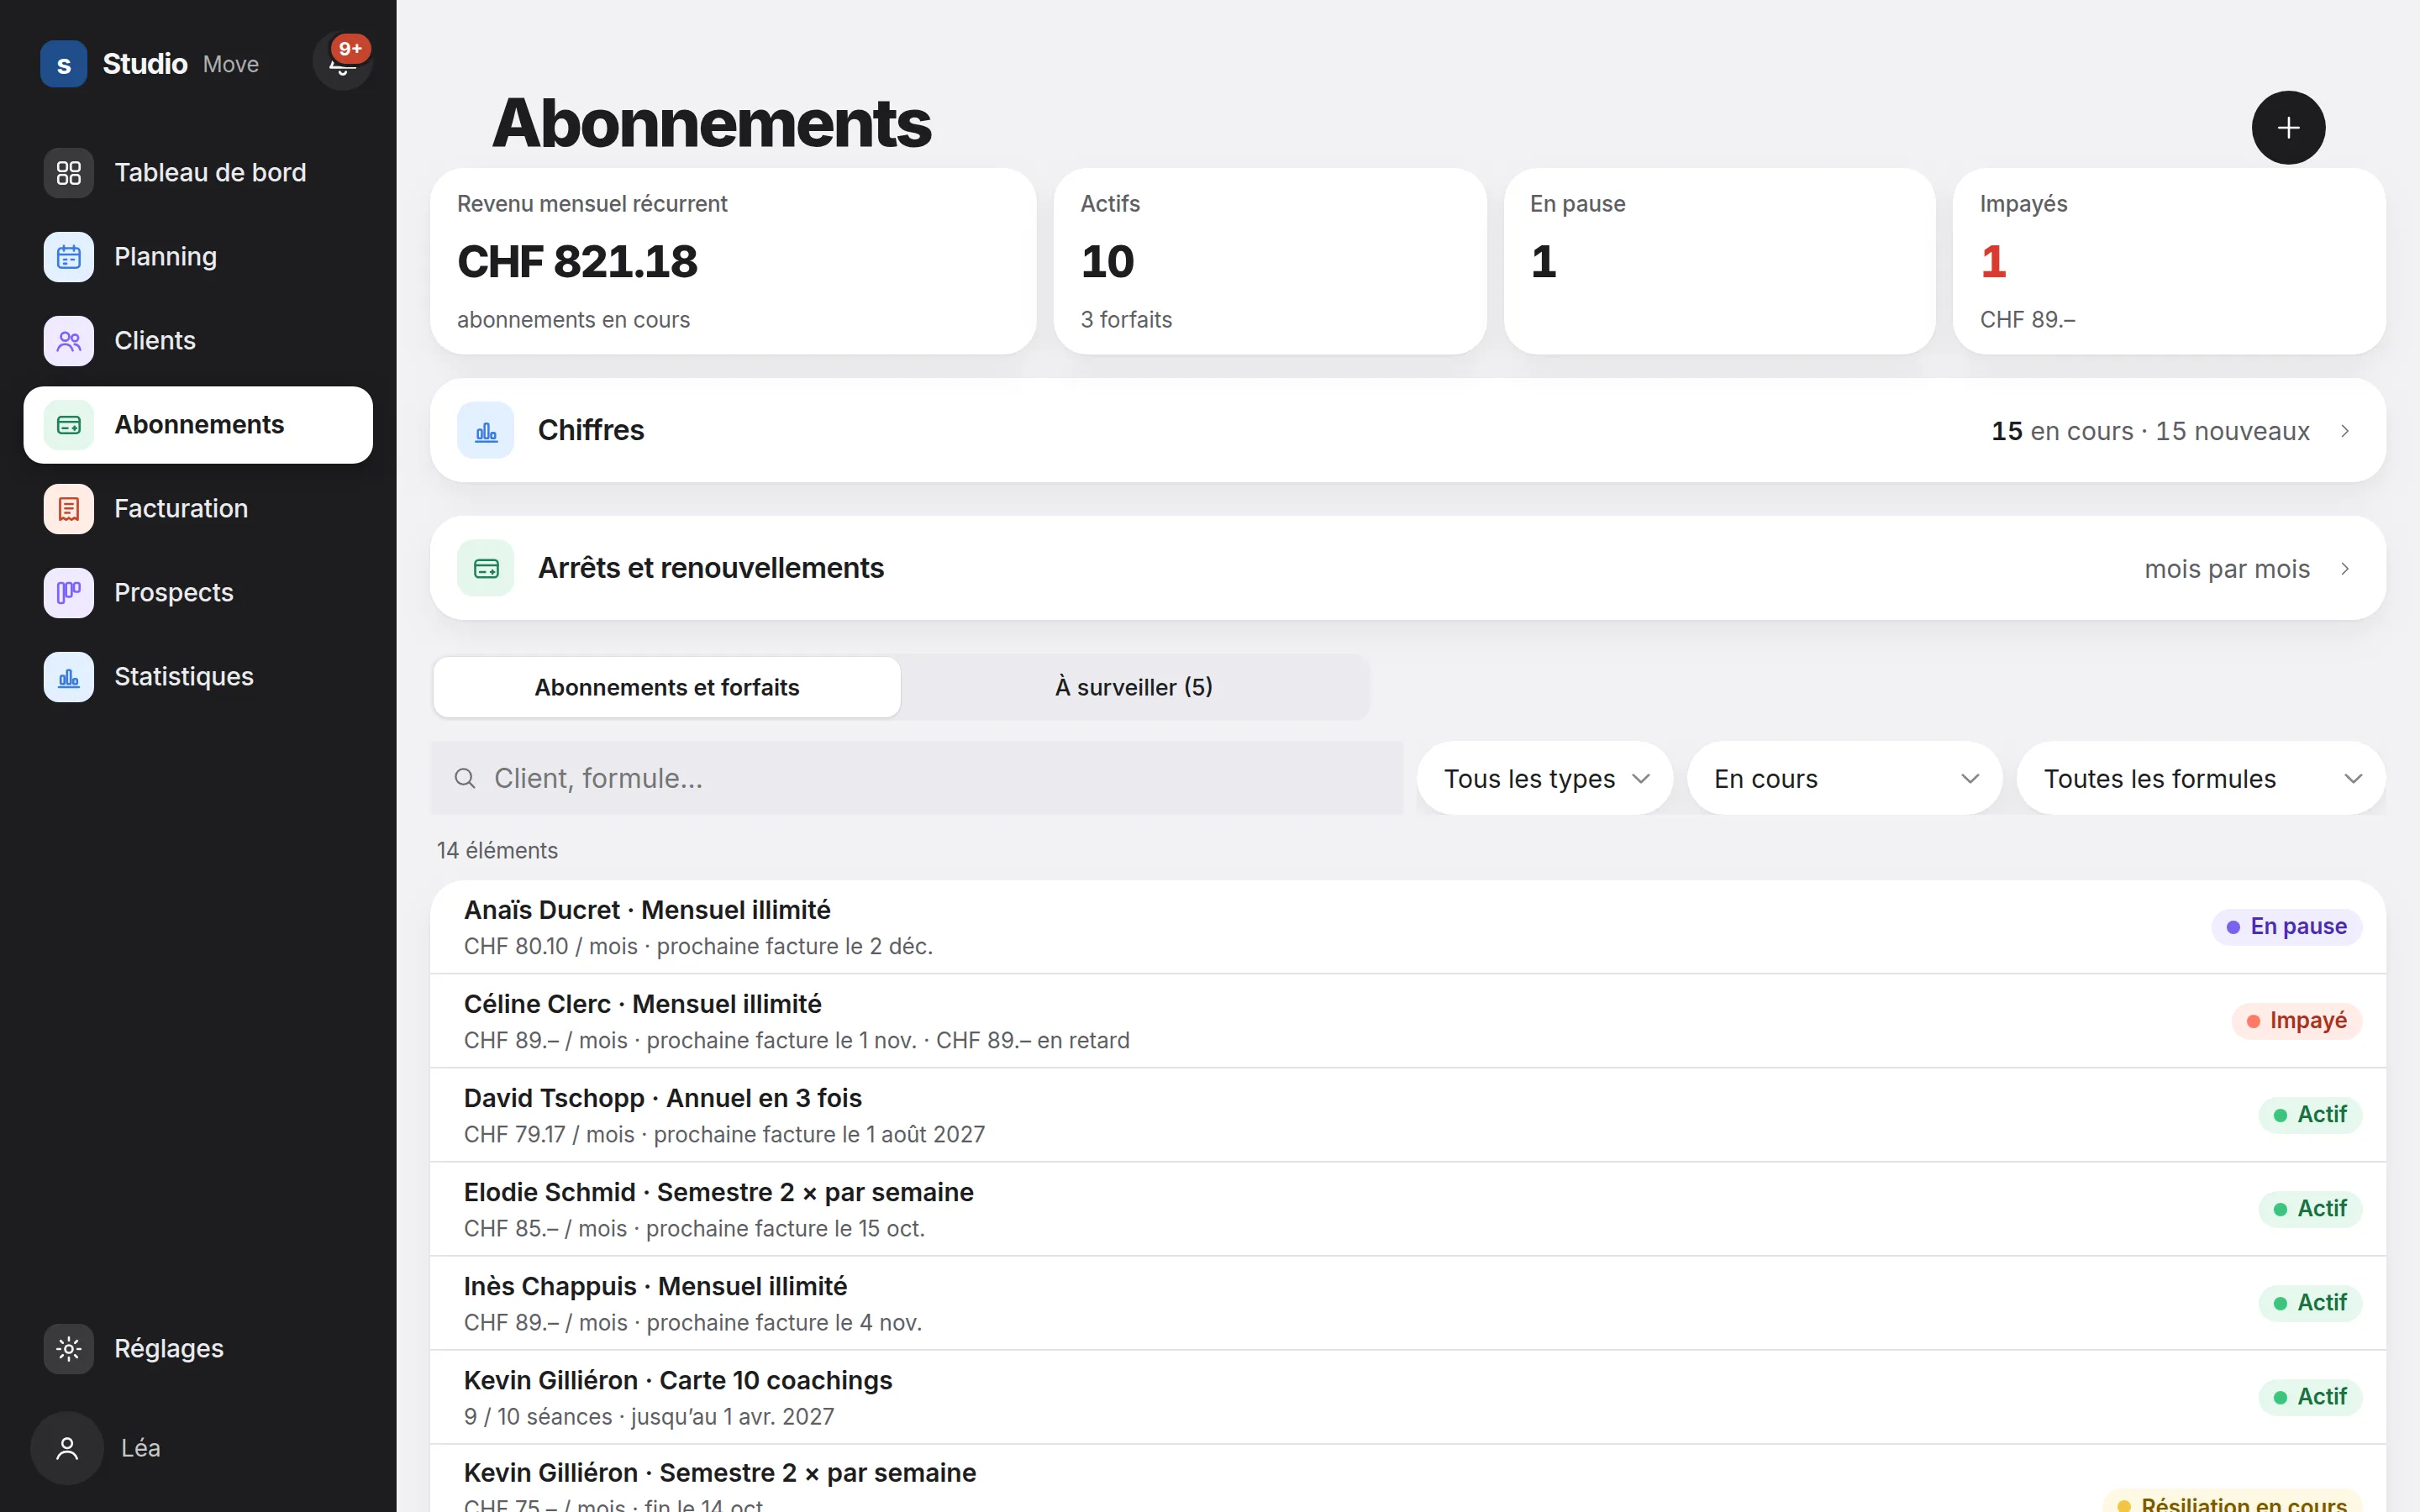Click the Impayé badge on Céline Clerc

[2296, 1021]
